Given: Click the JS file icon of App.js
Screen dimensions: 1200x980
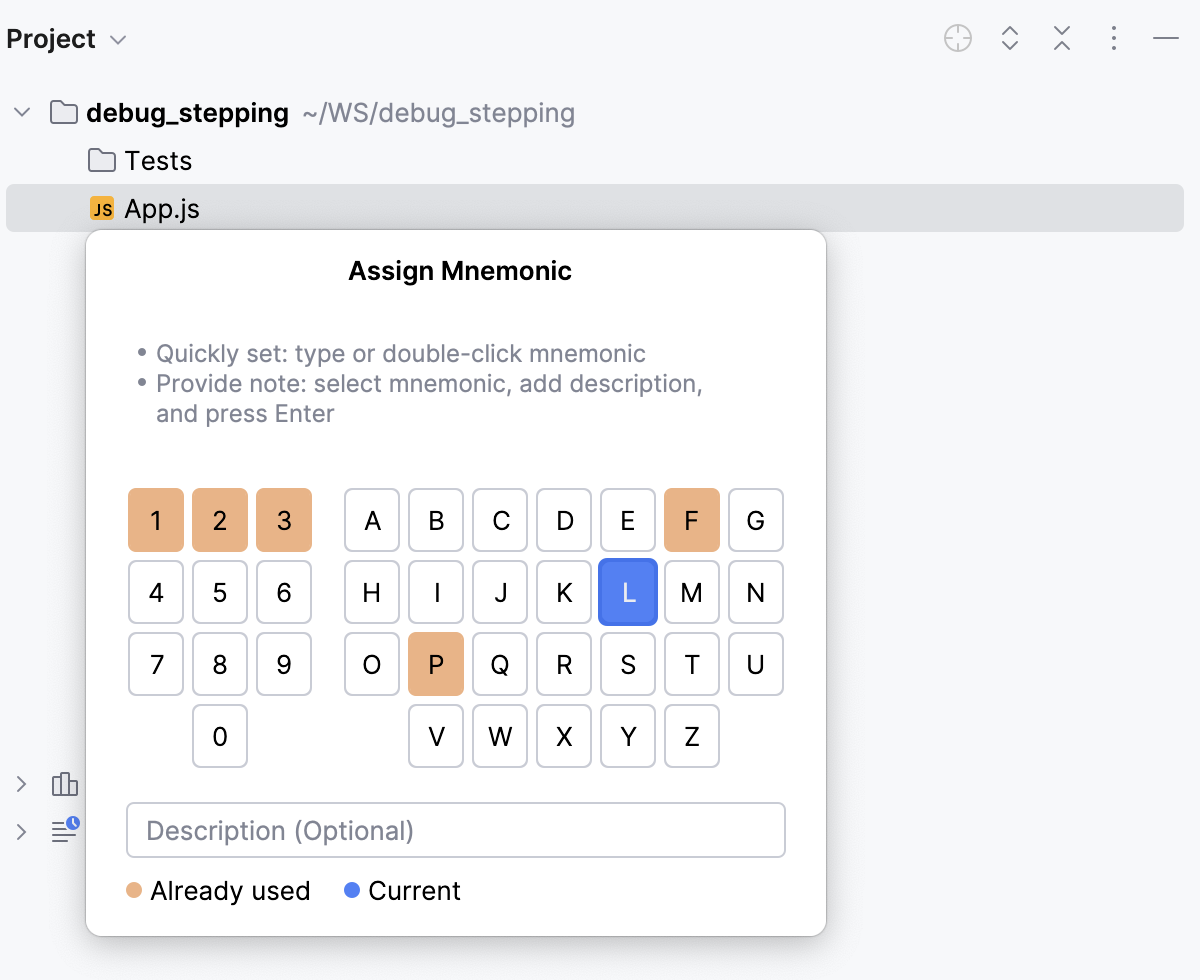Looking at the screenshot, I should (102, 209).
